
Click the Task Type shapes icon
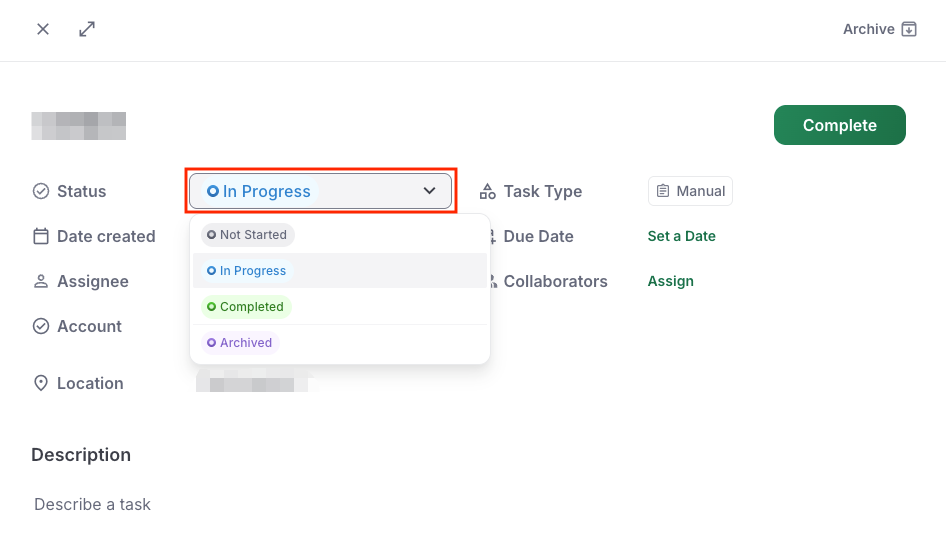487,191
